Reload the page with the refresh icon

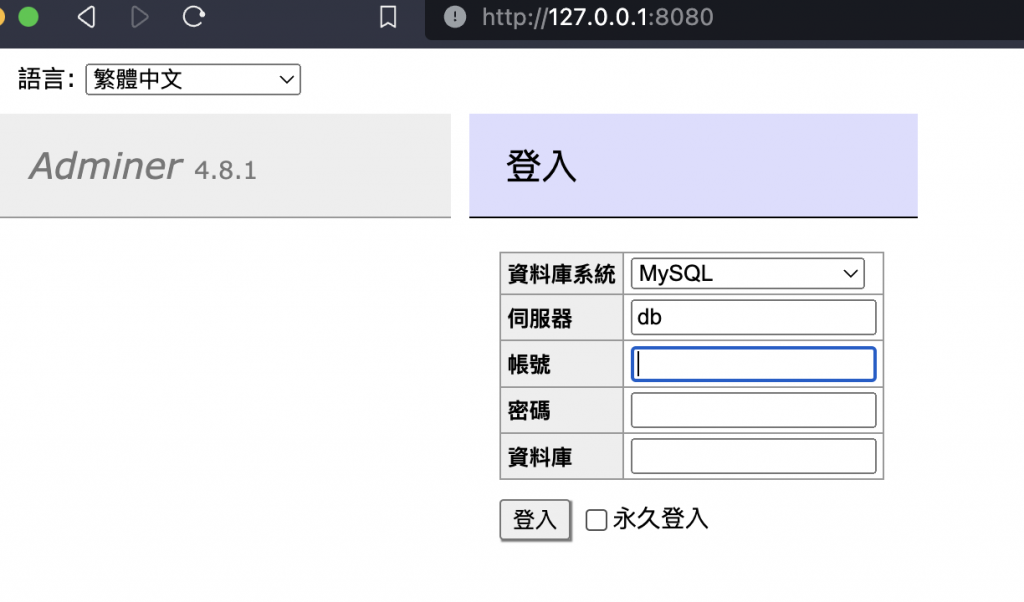(x=193, y=16)
